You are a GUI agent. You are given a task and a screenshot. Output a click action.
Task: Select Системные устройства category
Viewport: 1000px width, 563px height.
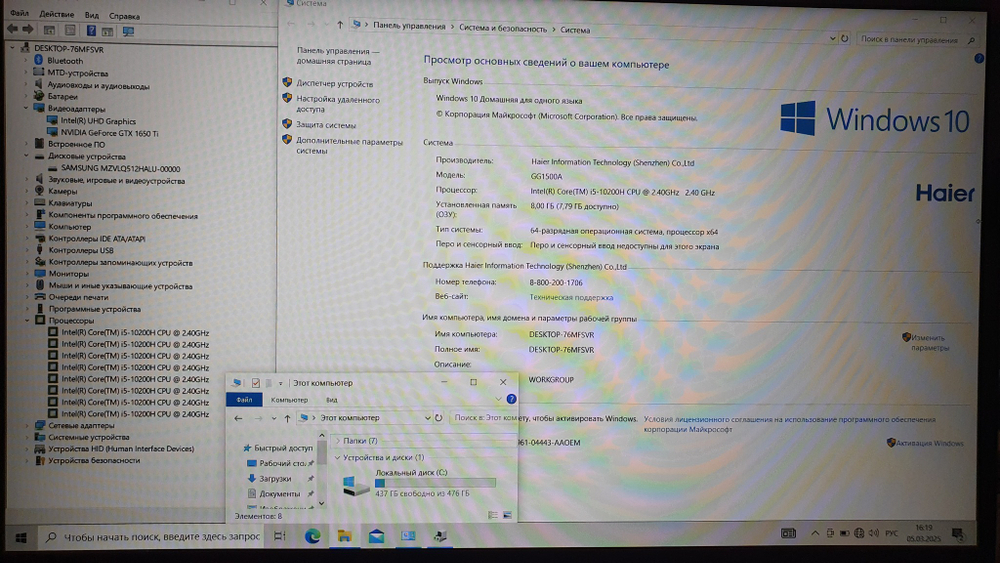click(89, 437)
